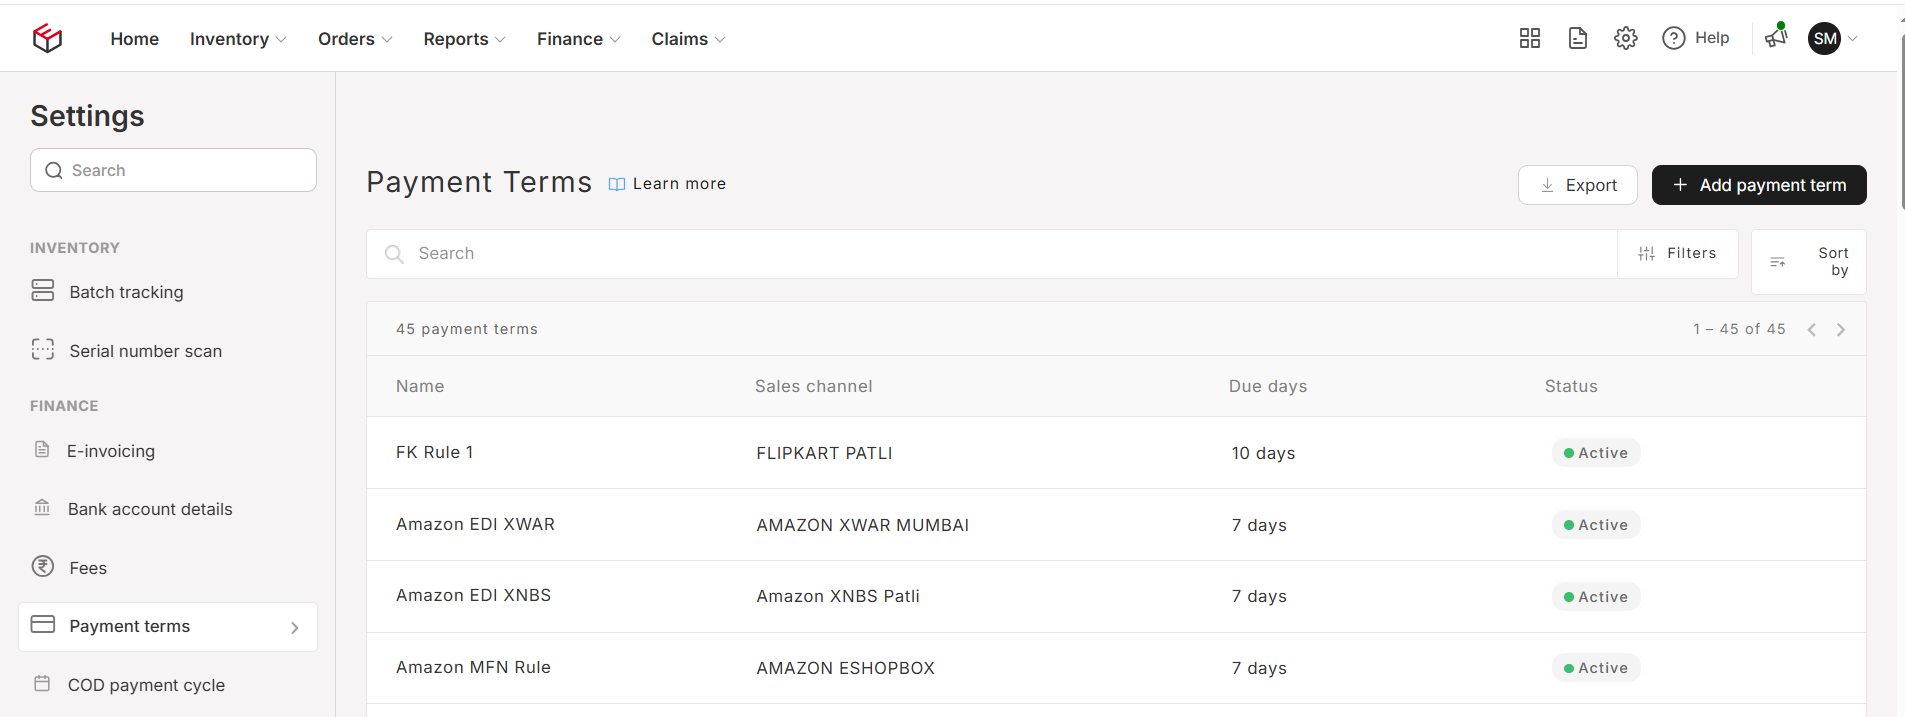Open the document icon in top bar
This screenshot has height=717, width=1905.
[x=1578, y=38]
